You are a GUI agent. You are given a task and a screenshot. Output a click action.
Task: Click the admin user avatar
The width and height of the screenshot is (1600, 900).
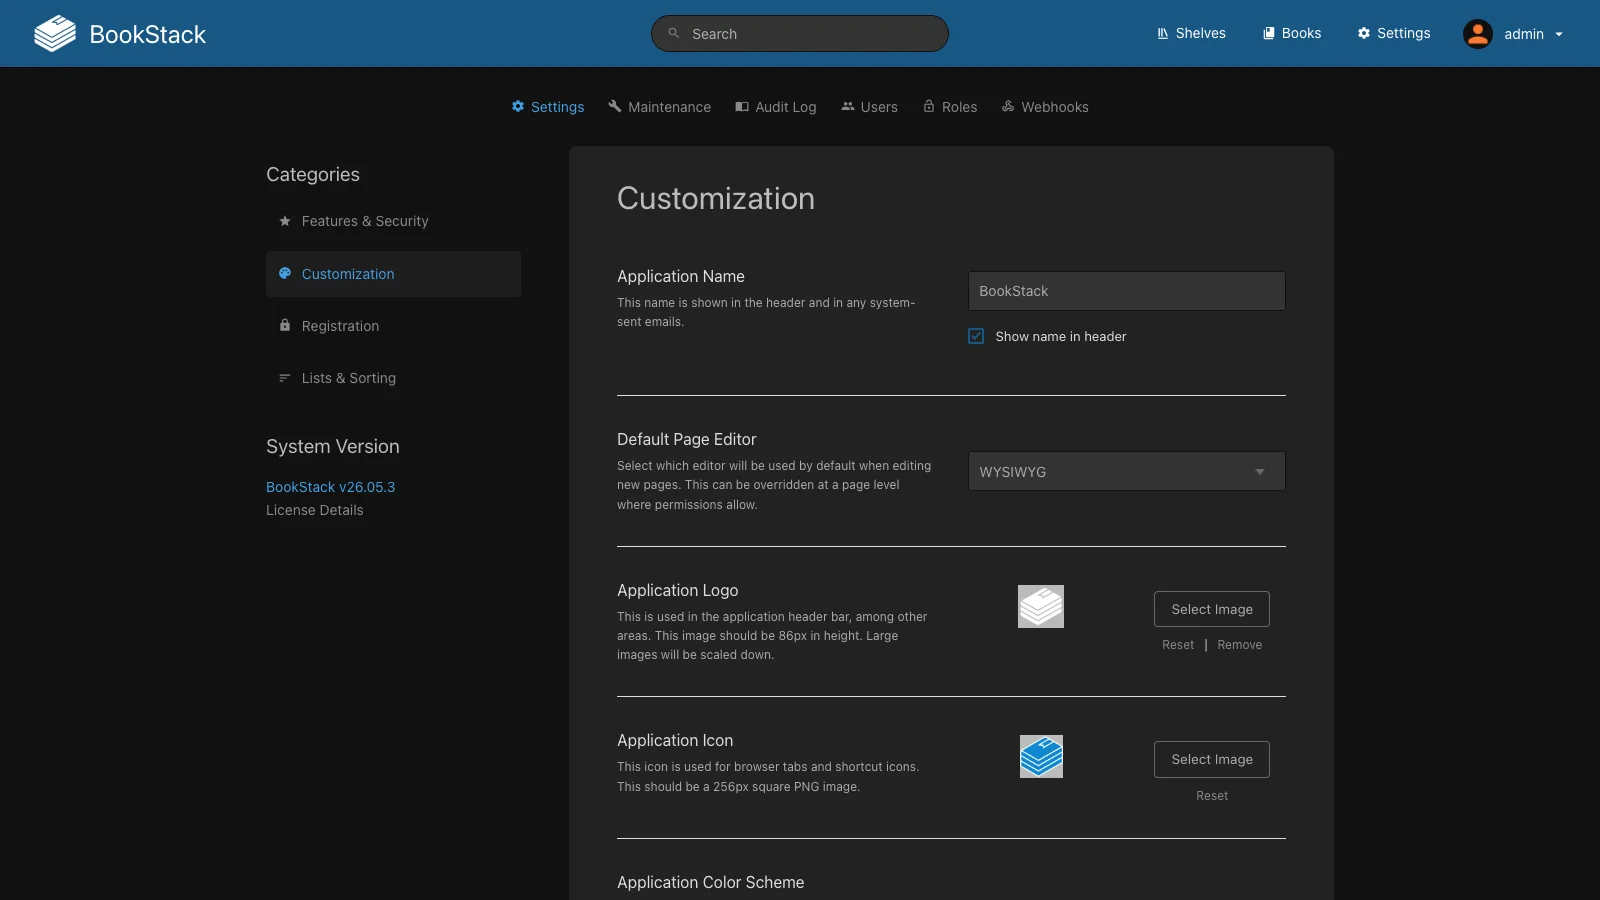(x=1478, y=34)
